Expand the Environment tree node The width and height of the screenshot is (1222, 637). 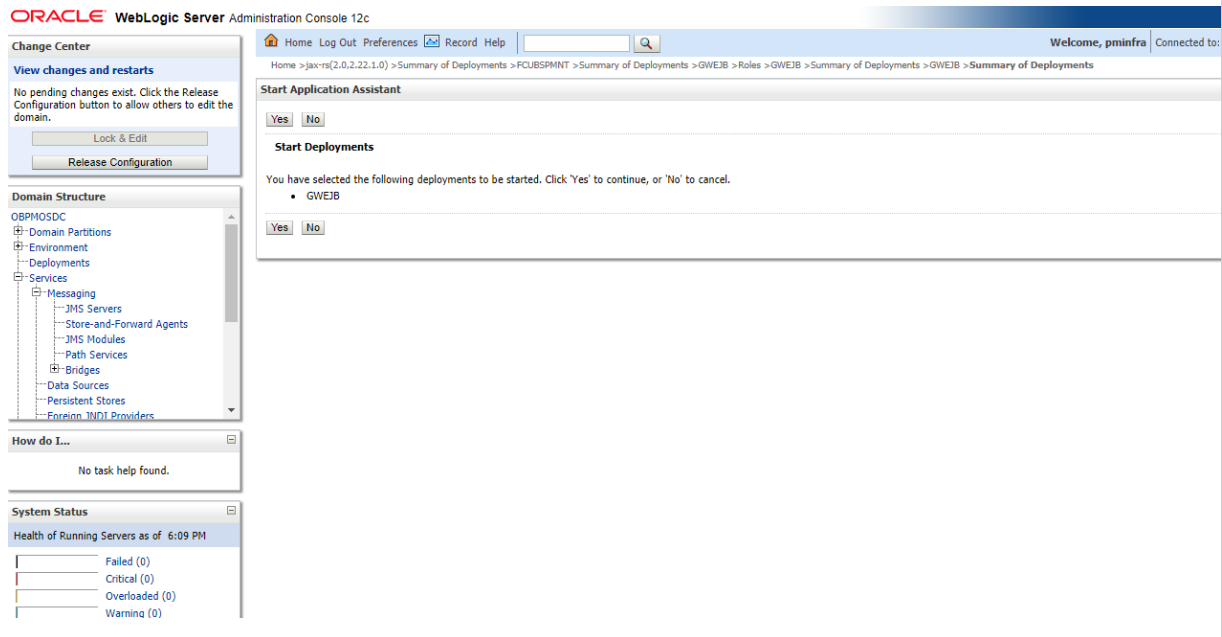(x=18, y=247)
